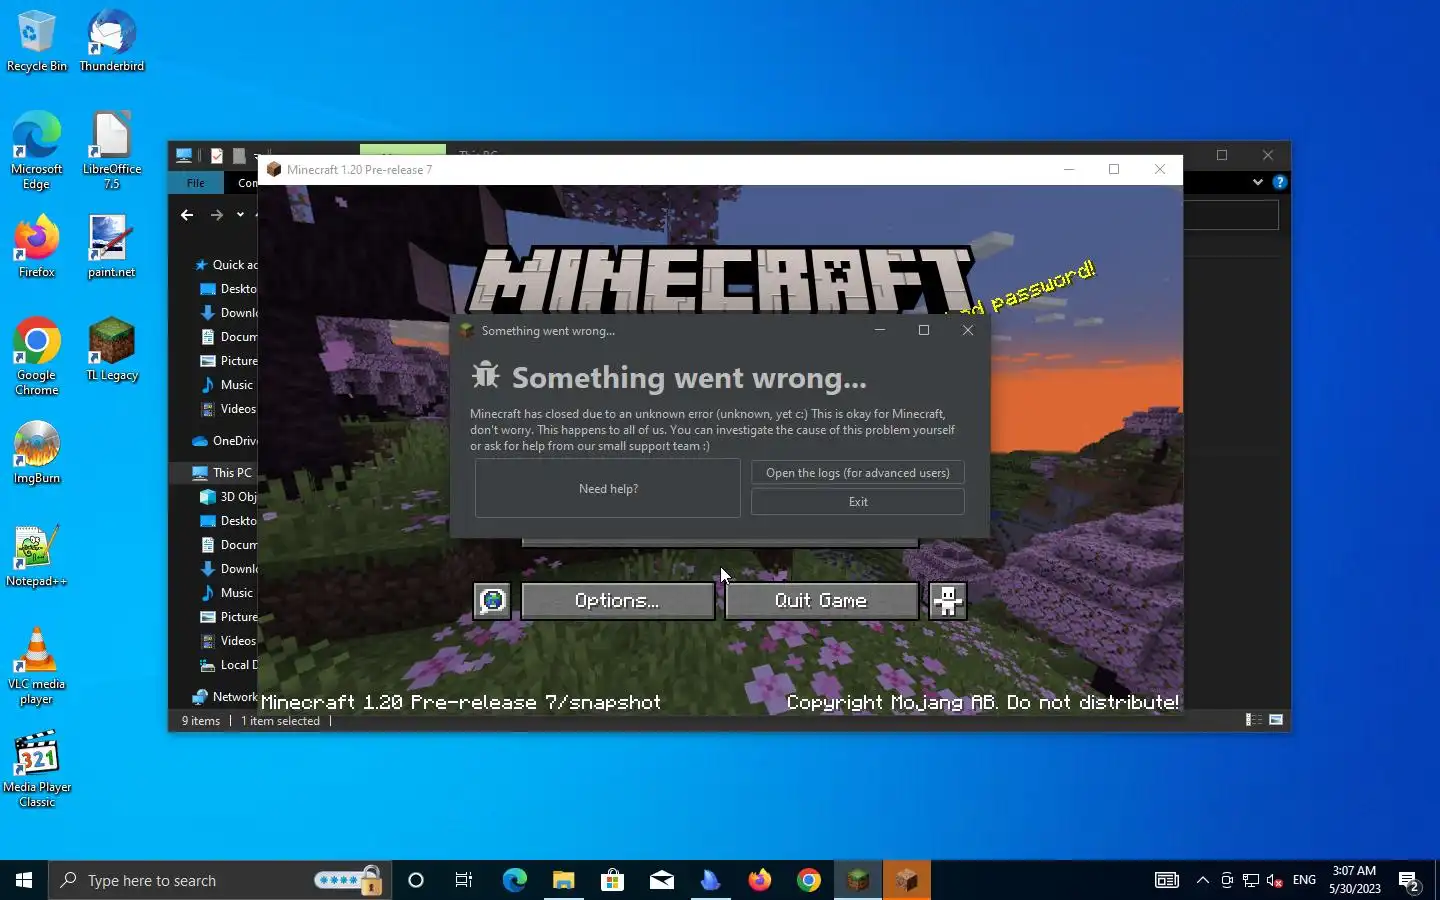Select Videos under Quick access

tap(229, 409)
